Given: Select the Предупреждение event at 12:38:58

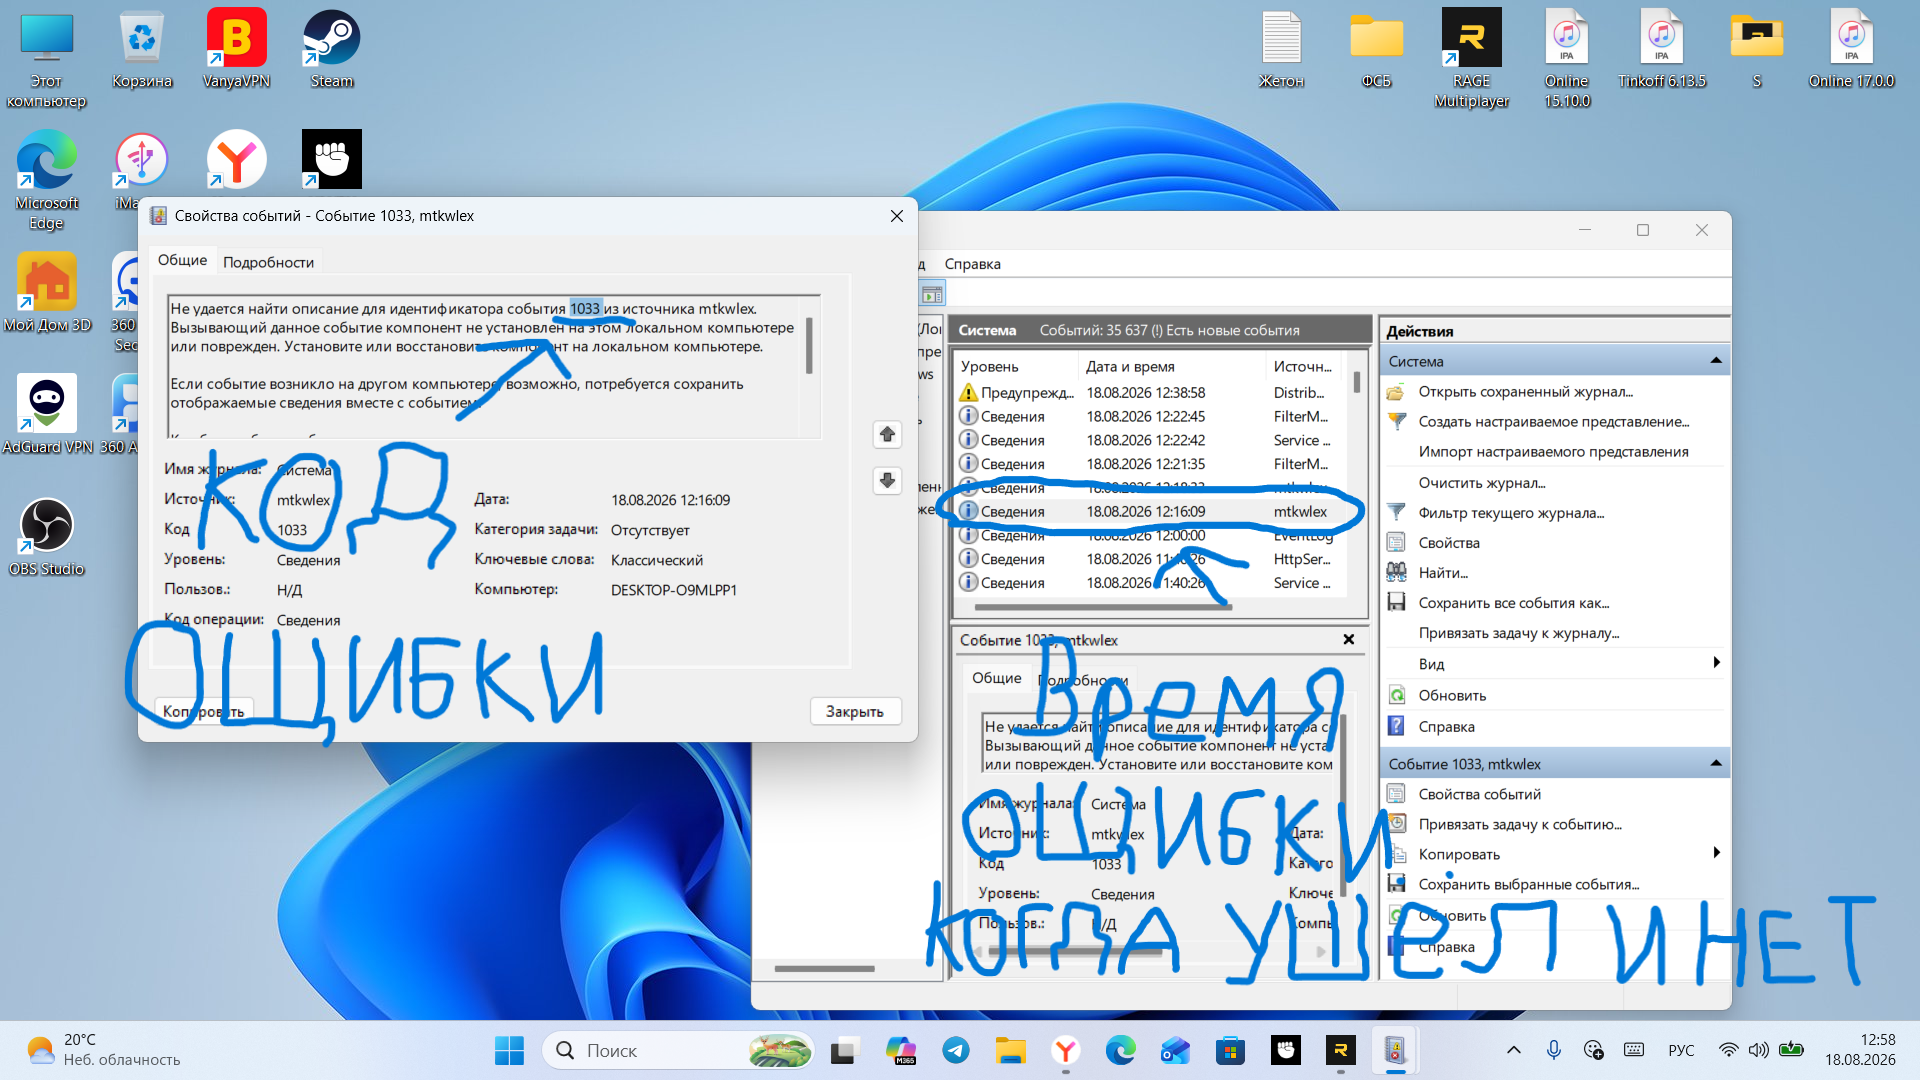Looking at the screenshot, I should click(x=1150, y=392).
